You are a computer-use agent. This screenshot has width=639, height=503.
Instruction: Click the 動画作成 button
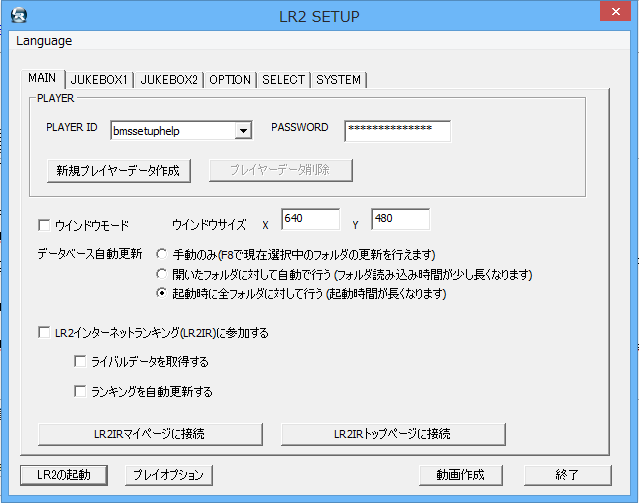pyautogui.click(x=461, y=475)
